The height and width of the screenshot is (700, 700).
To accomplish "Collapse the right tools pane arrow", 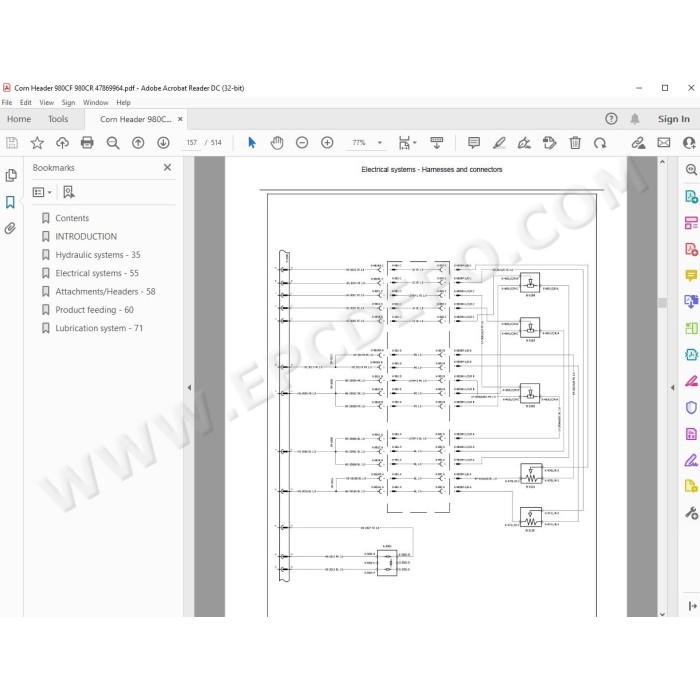I will [673, 388].
